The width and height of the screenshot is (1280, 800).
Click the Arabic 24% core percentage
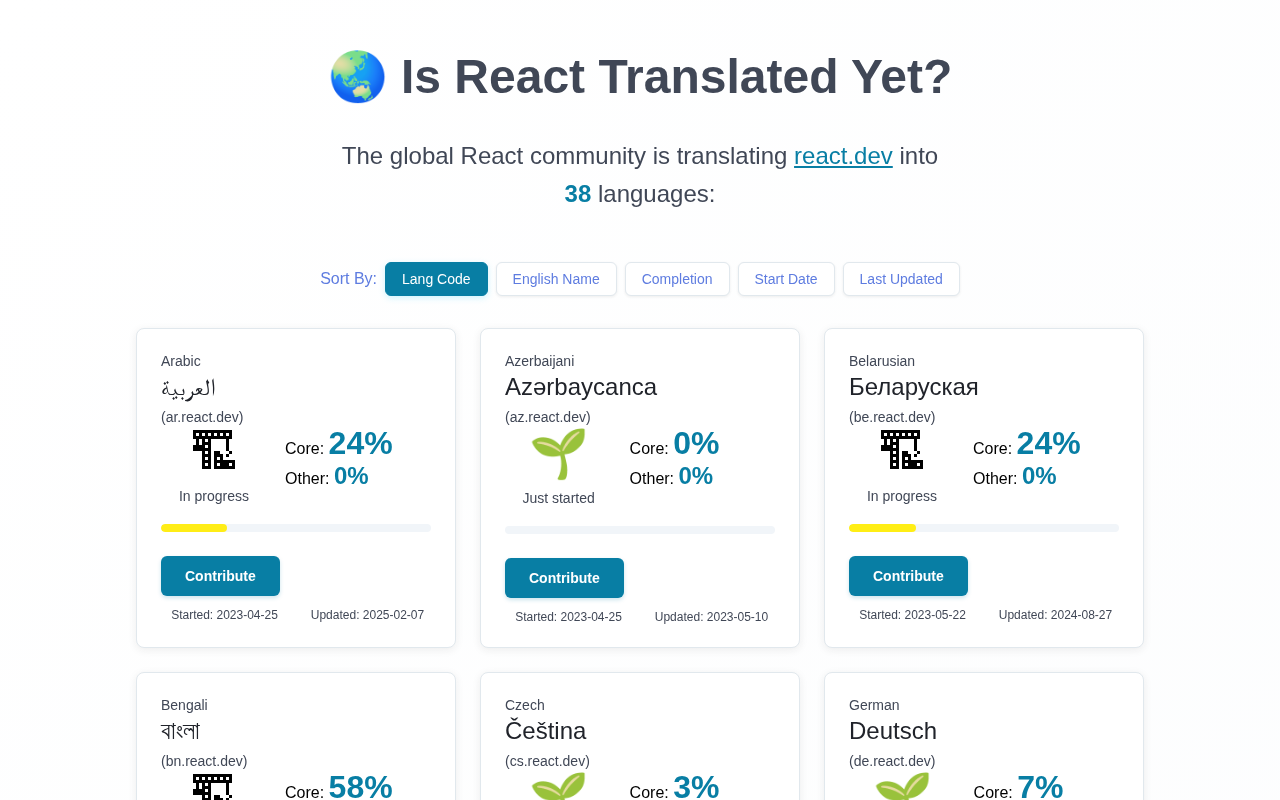(x=360, y=443)
